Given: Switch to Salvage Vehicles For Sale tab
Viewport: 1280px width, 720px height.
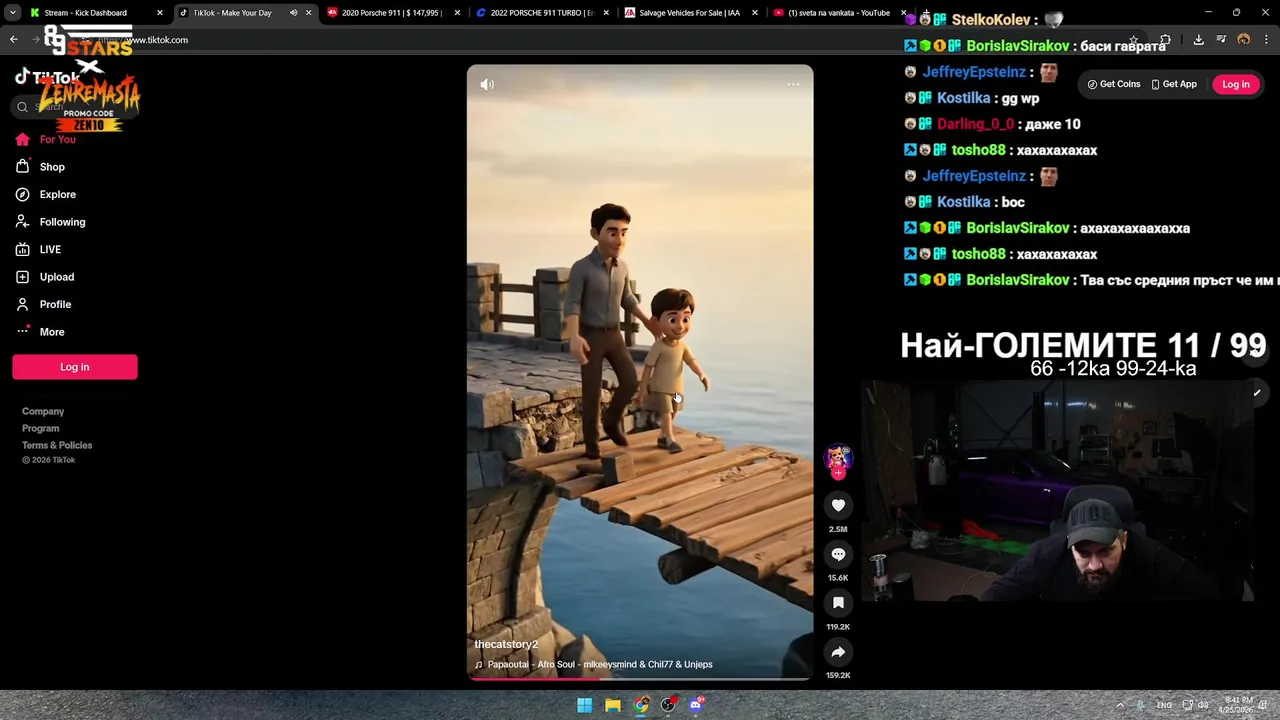Looking at the screenshot, I should (x=690, y=13).
